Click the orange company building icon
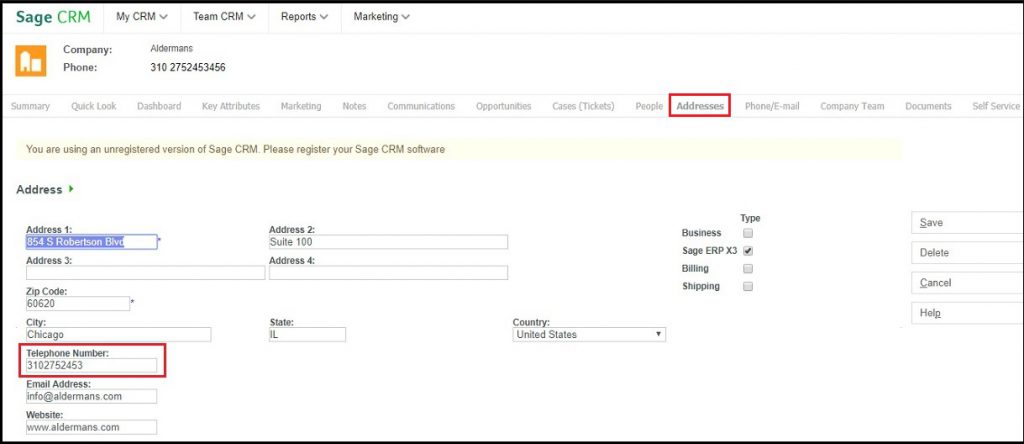This screenshot has width=1024, height=444. tap(31, 61)
